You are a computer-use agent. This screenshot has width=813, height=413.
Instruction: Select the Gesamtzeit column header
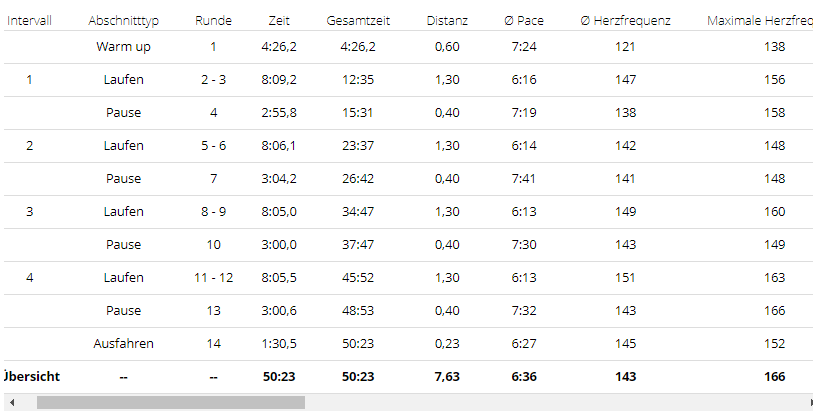click(358, 20)
